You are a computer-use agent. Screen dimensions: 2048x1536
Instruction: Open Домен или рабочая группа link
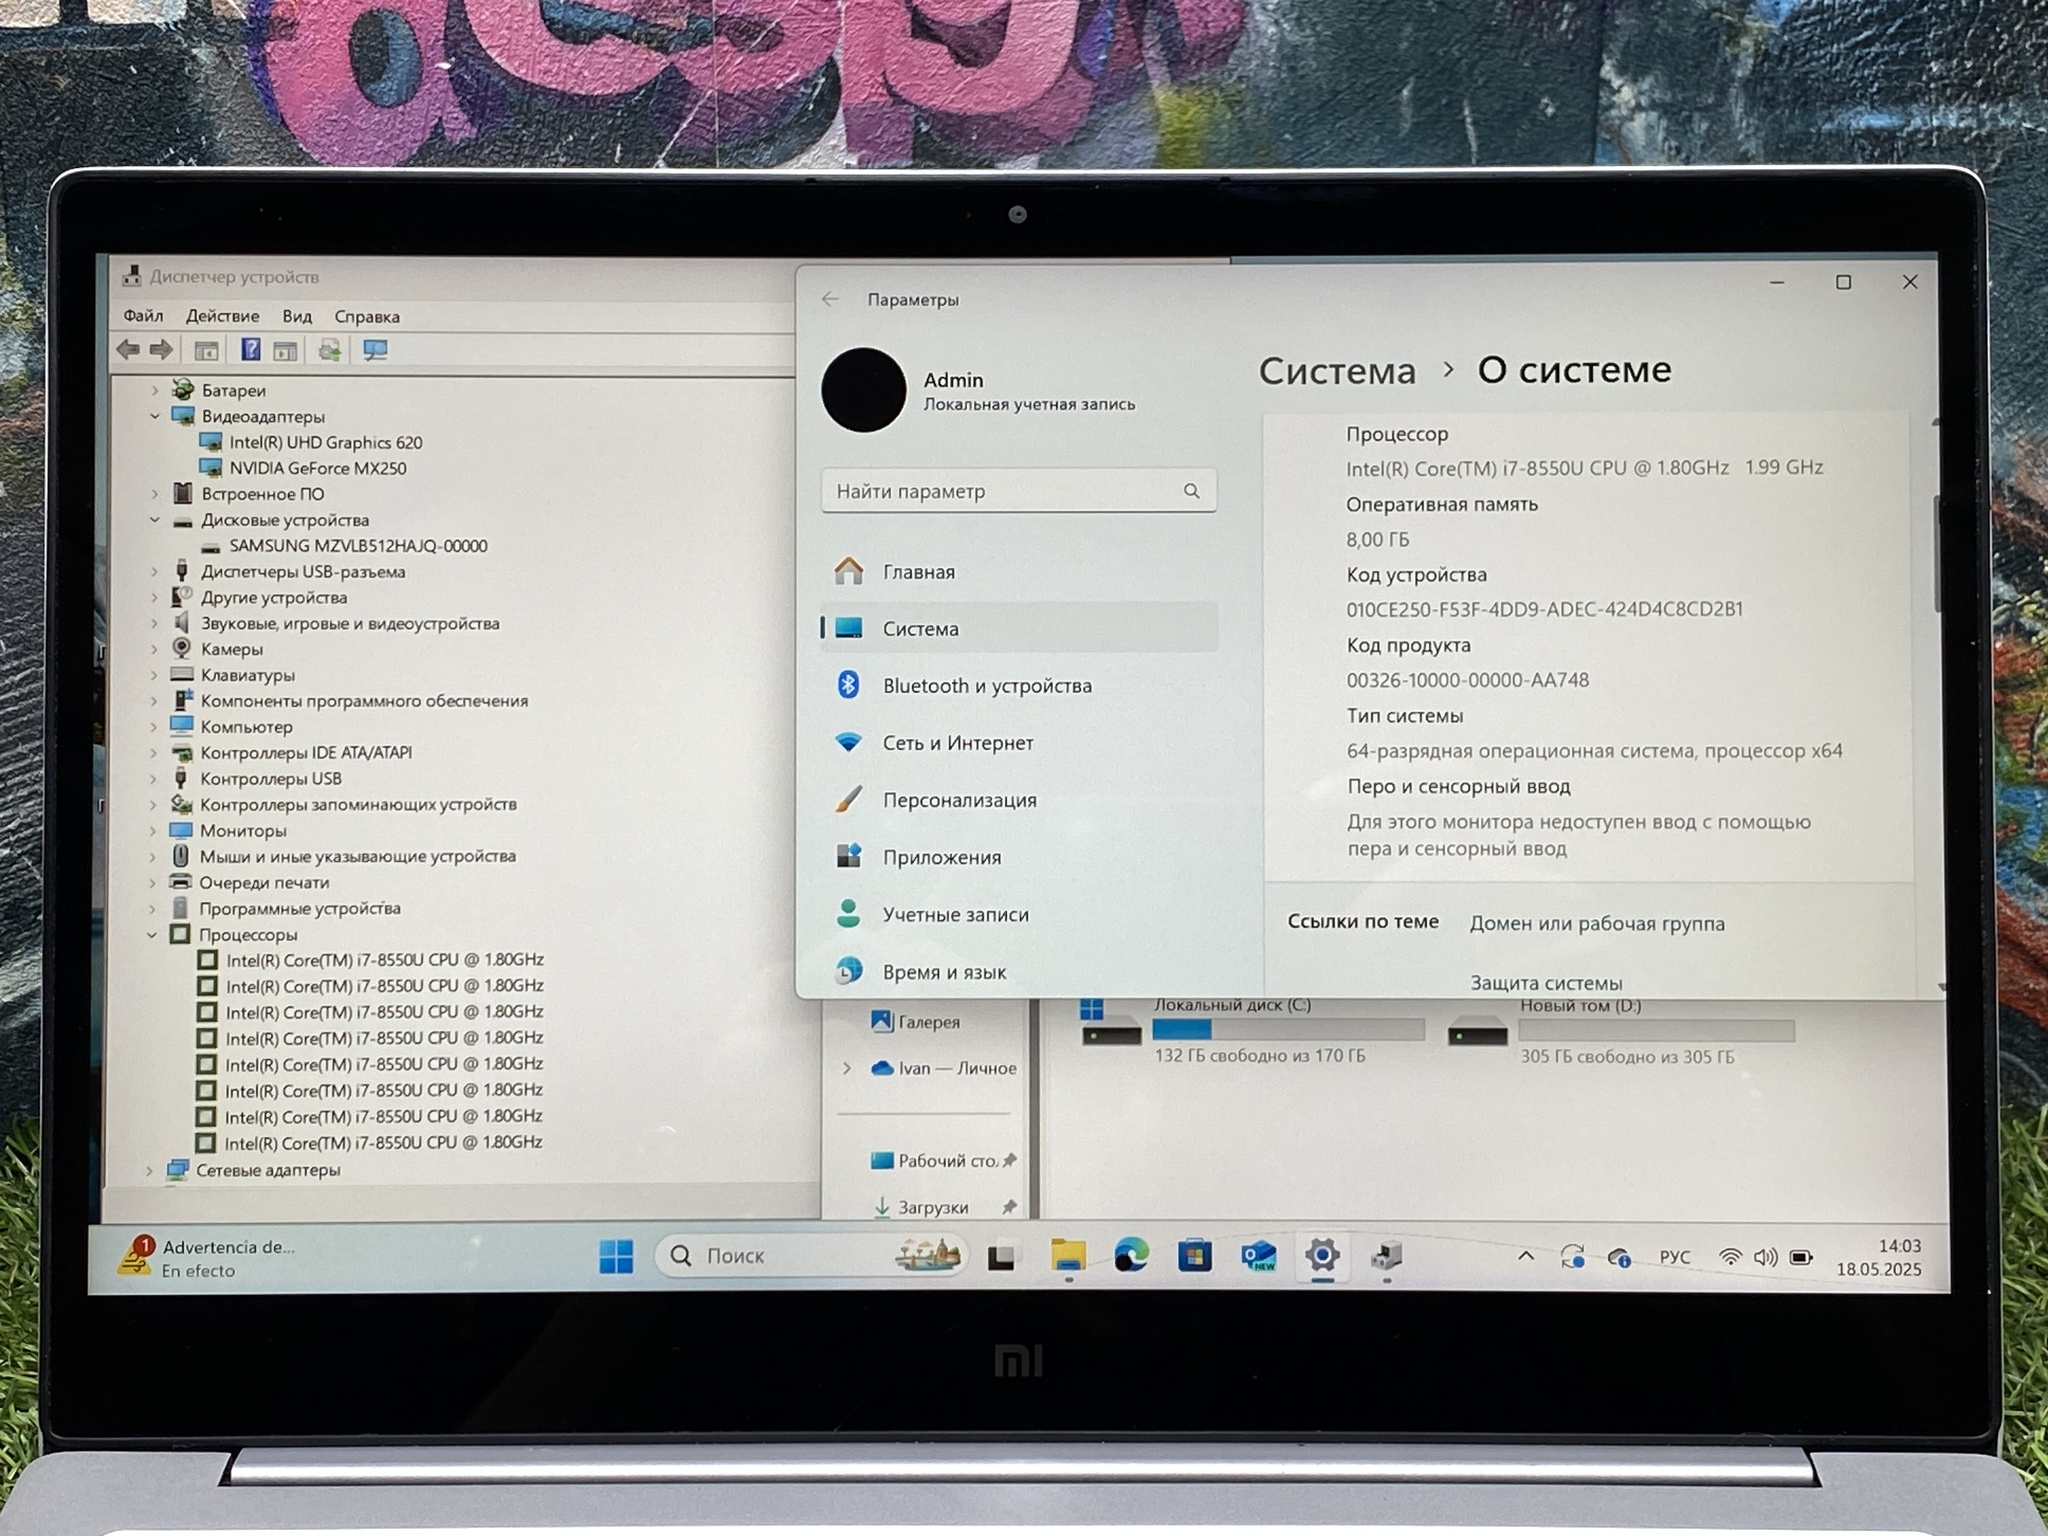tap(1597, 924)
